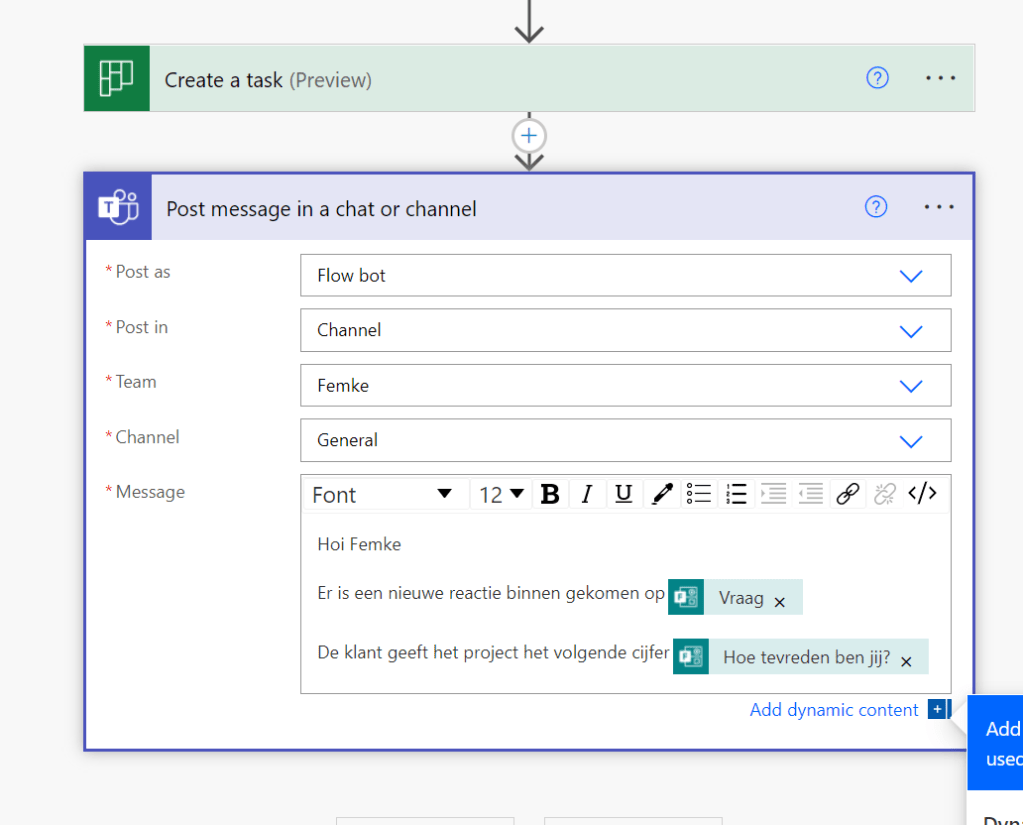Apply underline formatting in message editor
Viewport: 1023px width, 825px height.
(624, 494)
